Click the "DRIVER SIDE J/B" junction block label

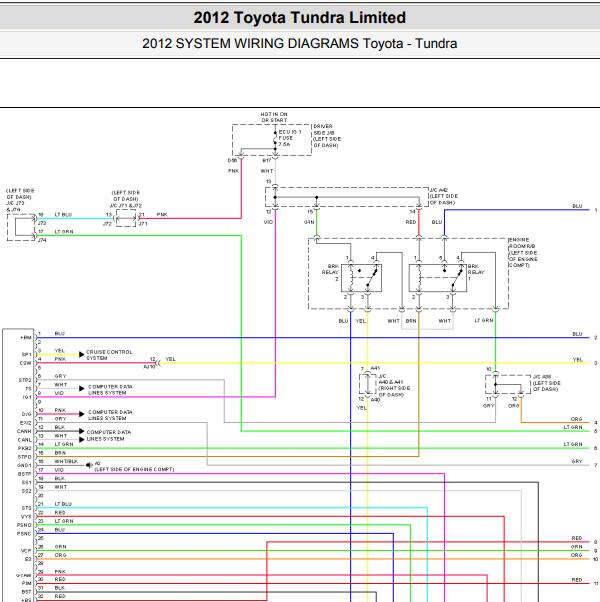[327, 136]
